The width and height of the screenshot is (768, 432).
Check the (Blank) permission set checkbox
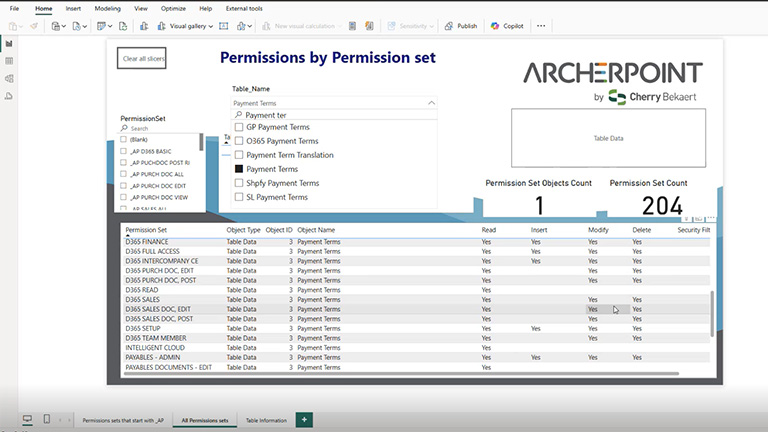click(x=123, y=140)
